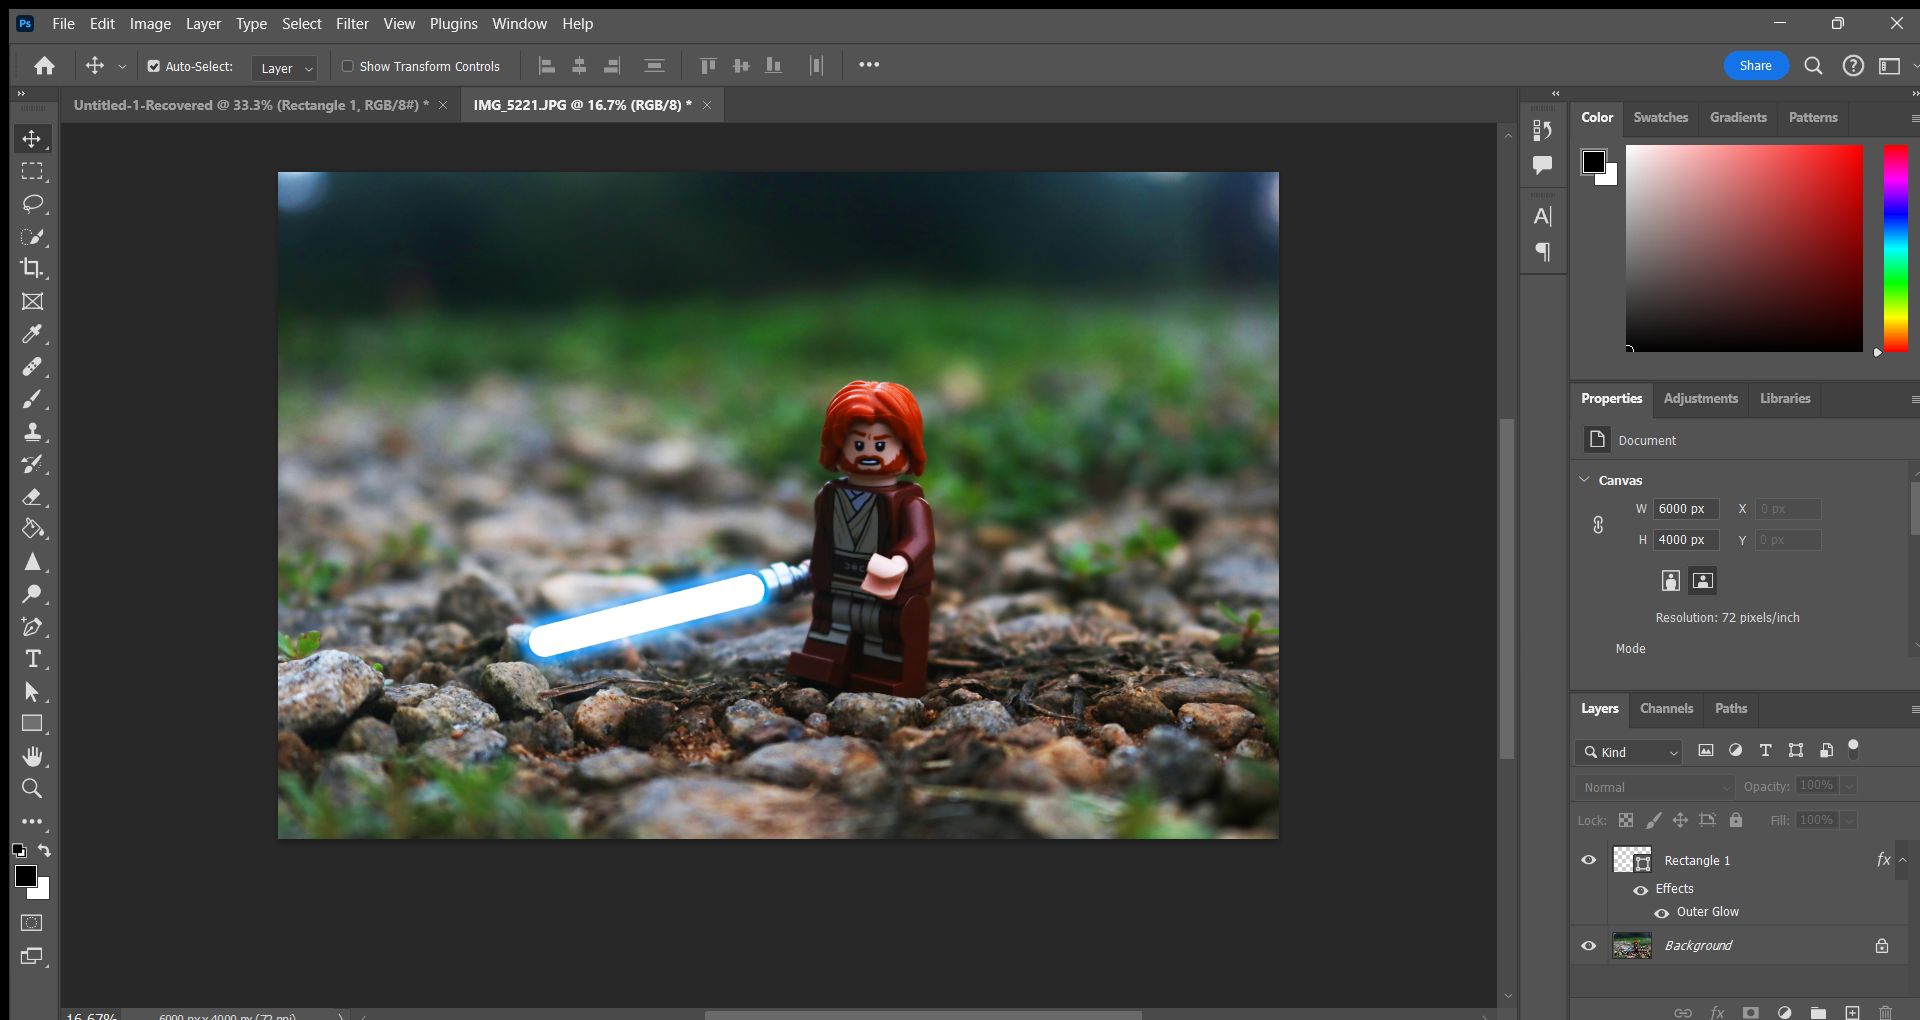1920x1020 pixels.
Task: Select the Dodge tool
Action: coord(32,594)
